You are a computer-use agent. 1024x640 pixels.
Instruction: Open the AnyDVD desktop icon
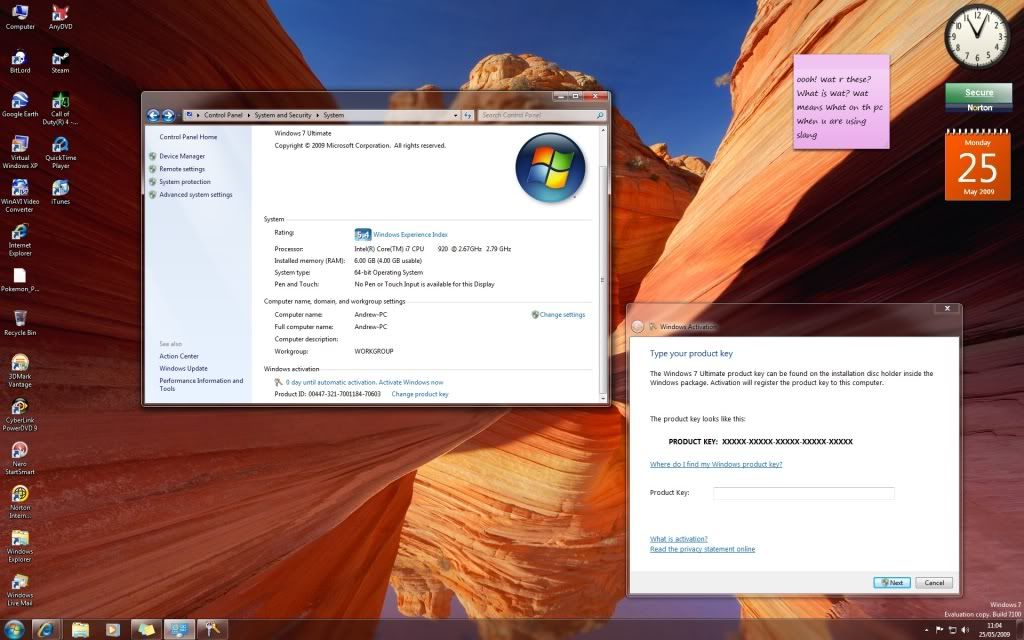(x=60, y=17)
